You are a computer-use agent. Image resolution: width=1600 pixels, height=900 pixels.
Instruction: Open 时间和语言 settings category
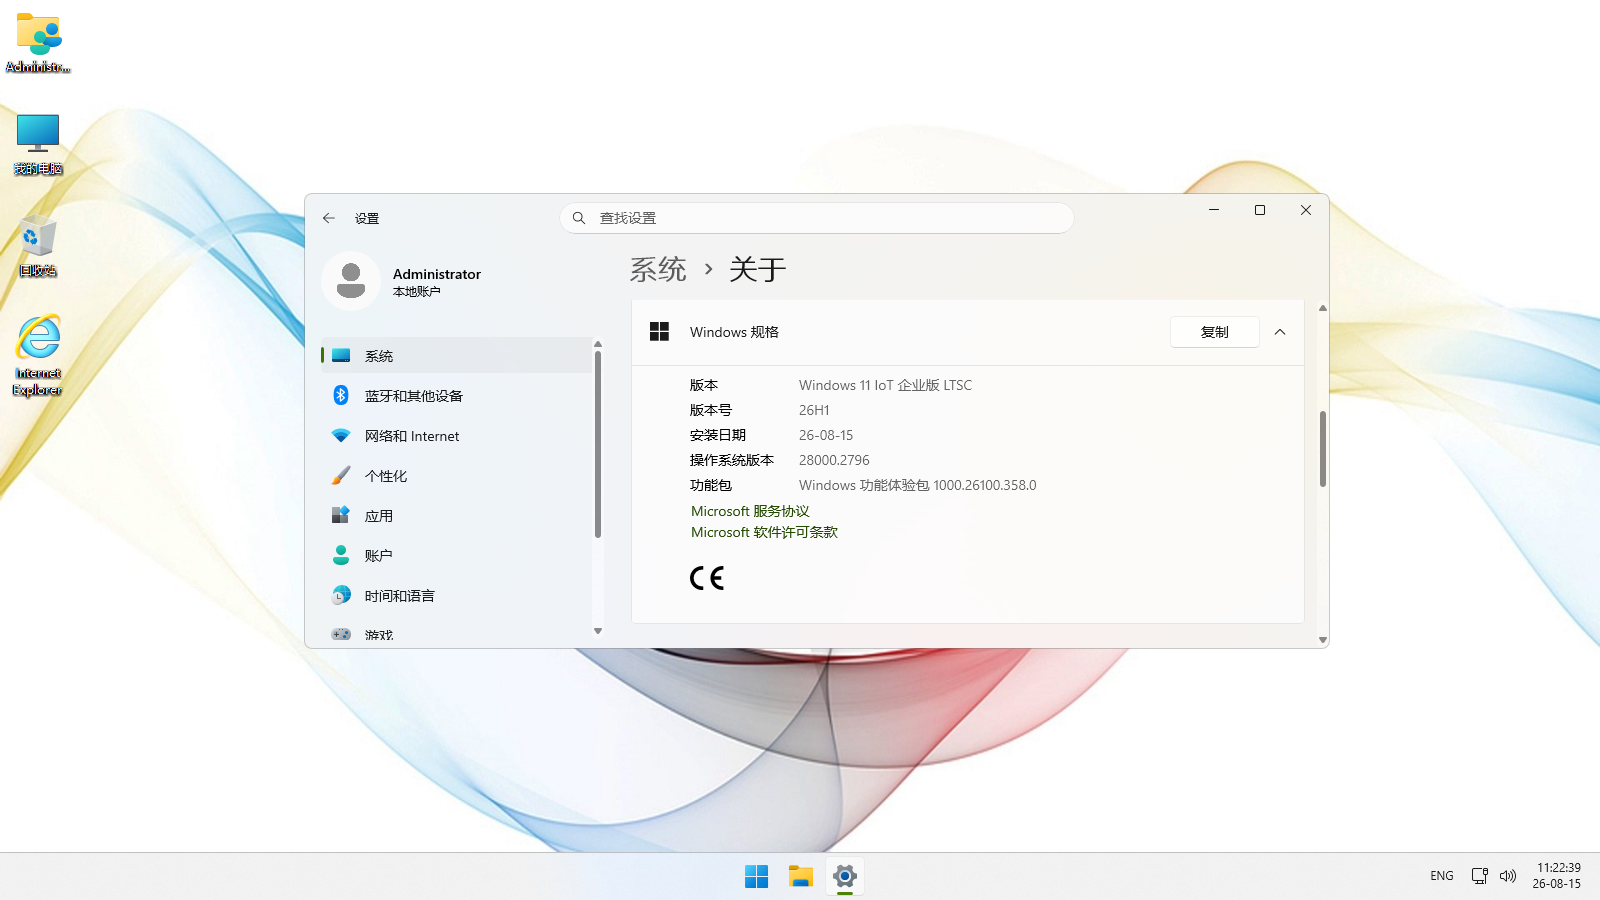point(457,596)
